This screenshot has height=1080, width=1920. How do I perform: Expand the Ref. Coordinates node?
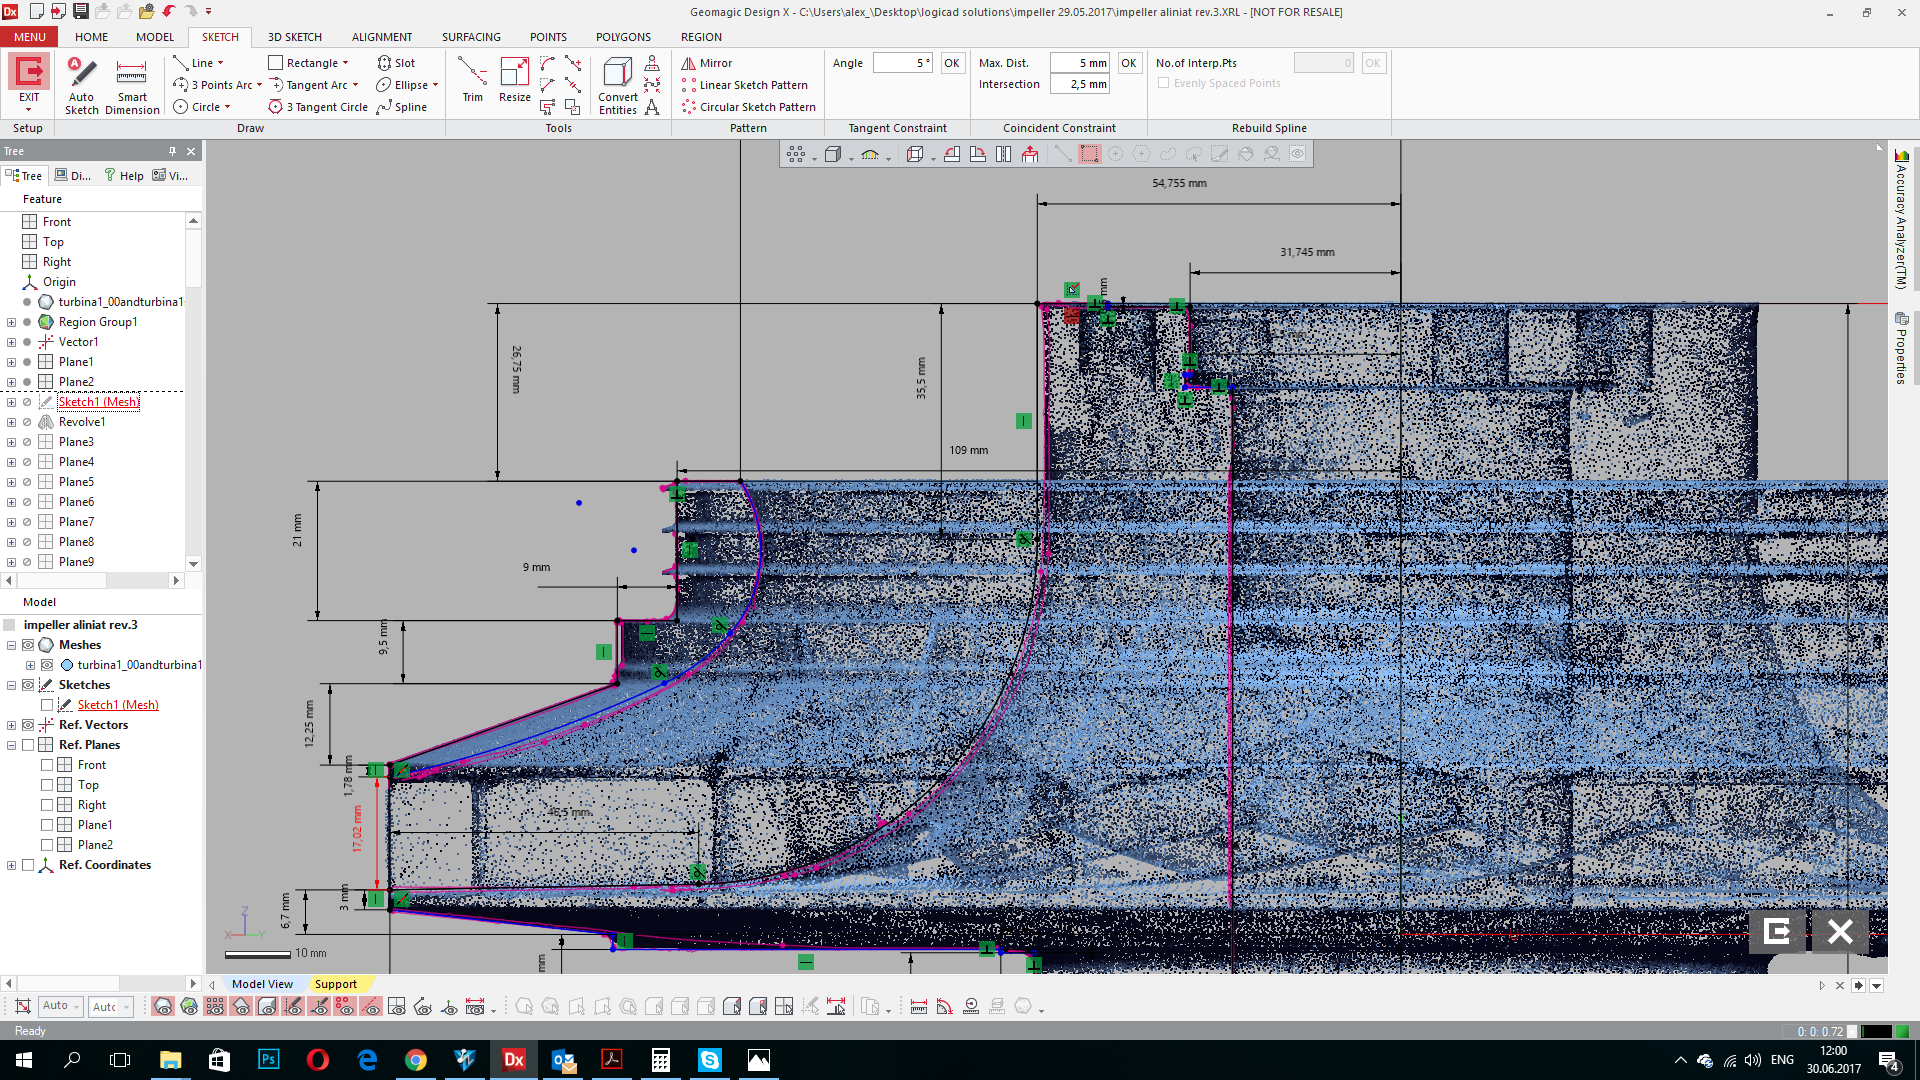[x=11, y=865]
